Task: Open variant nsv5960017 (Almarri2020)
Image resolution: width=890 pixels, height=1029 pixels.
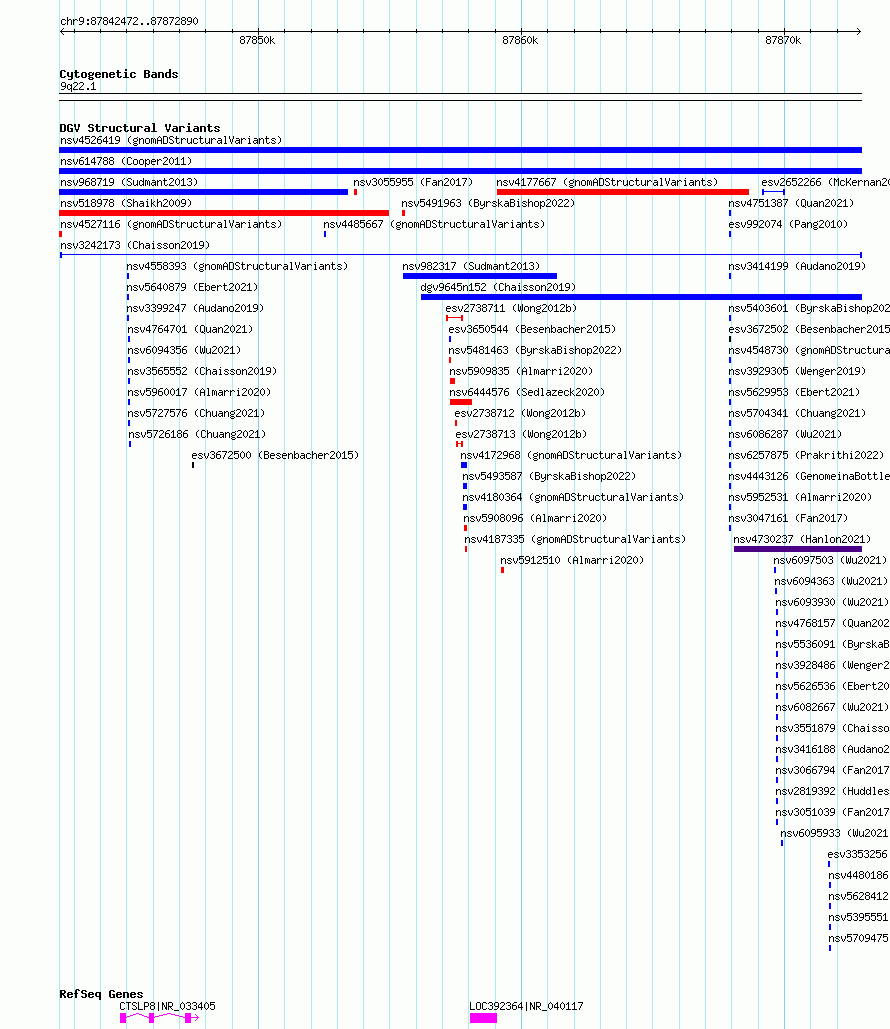Action: point(200,392)
